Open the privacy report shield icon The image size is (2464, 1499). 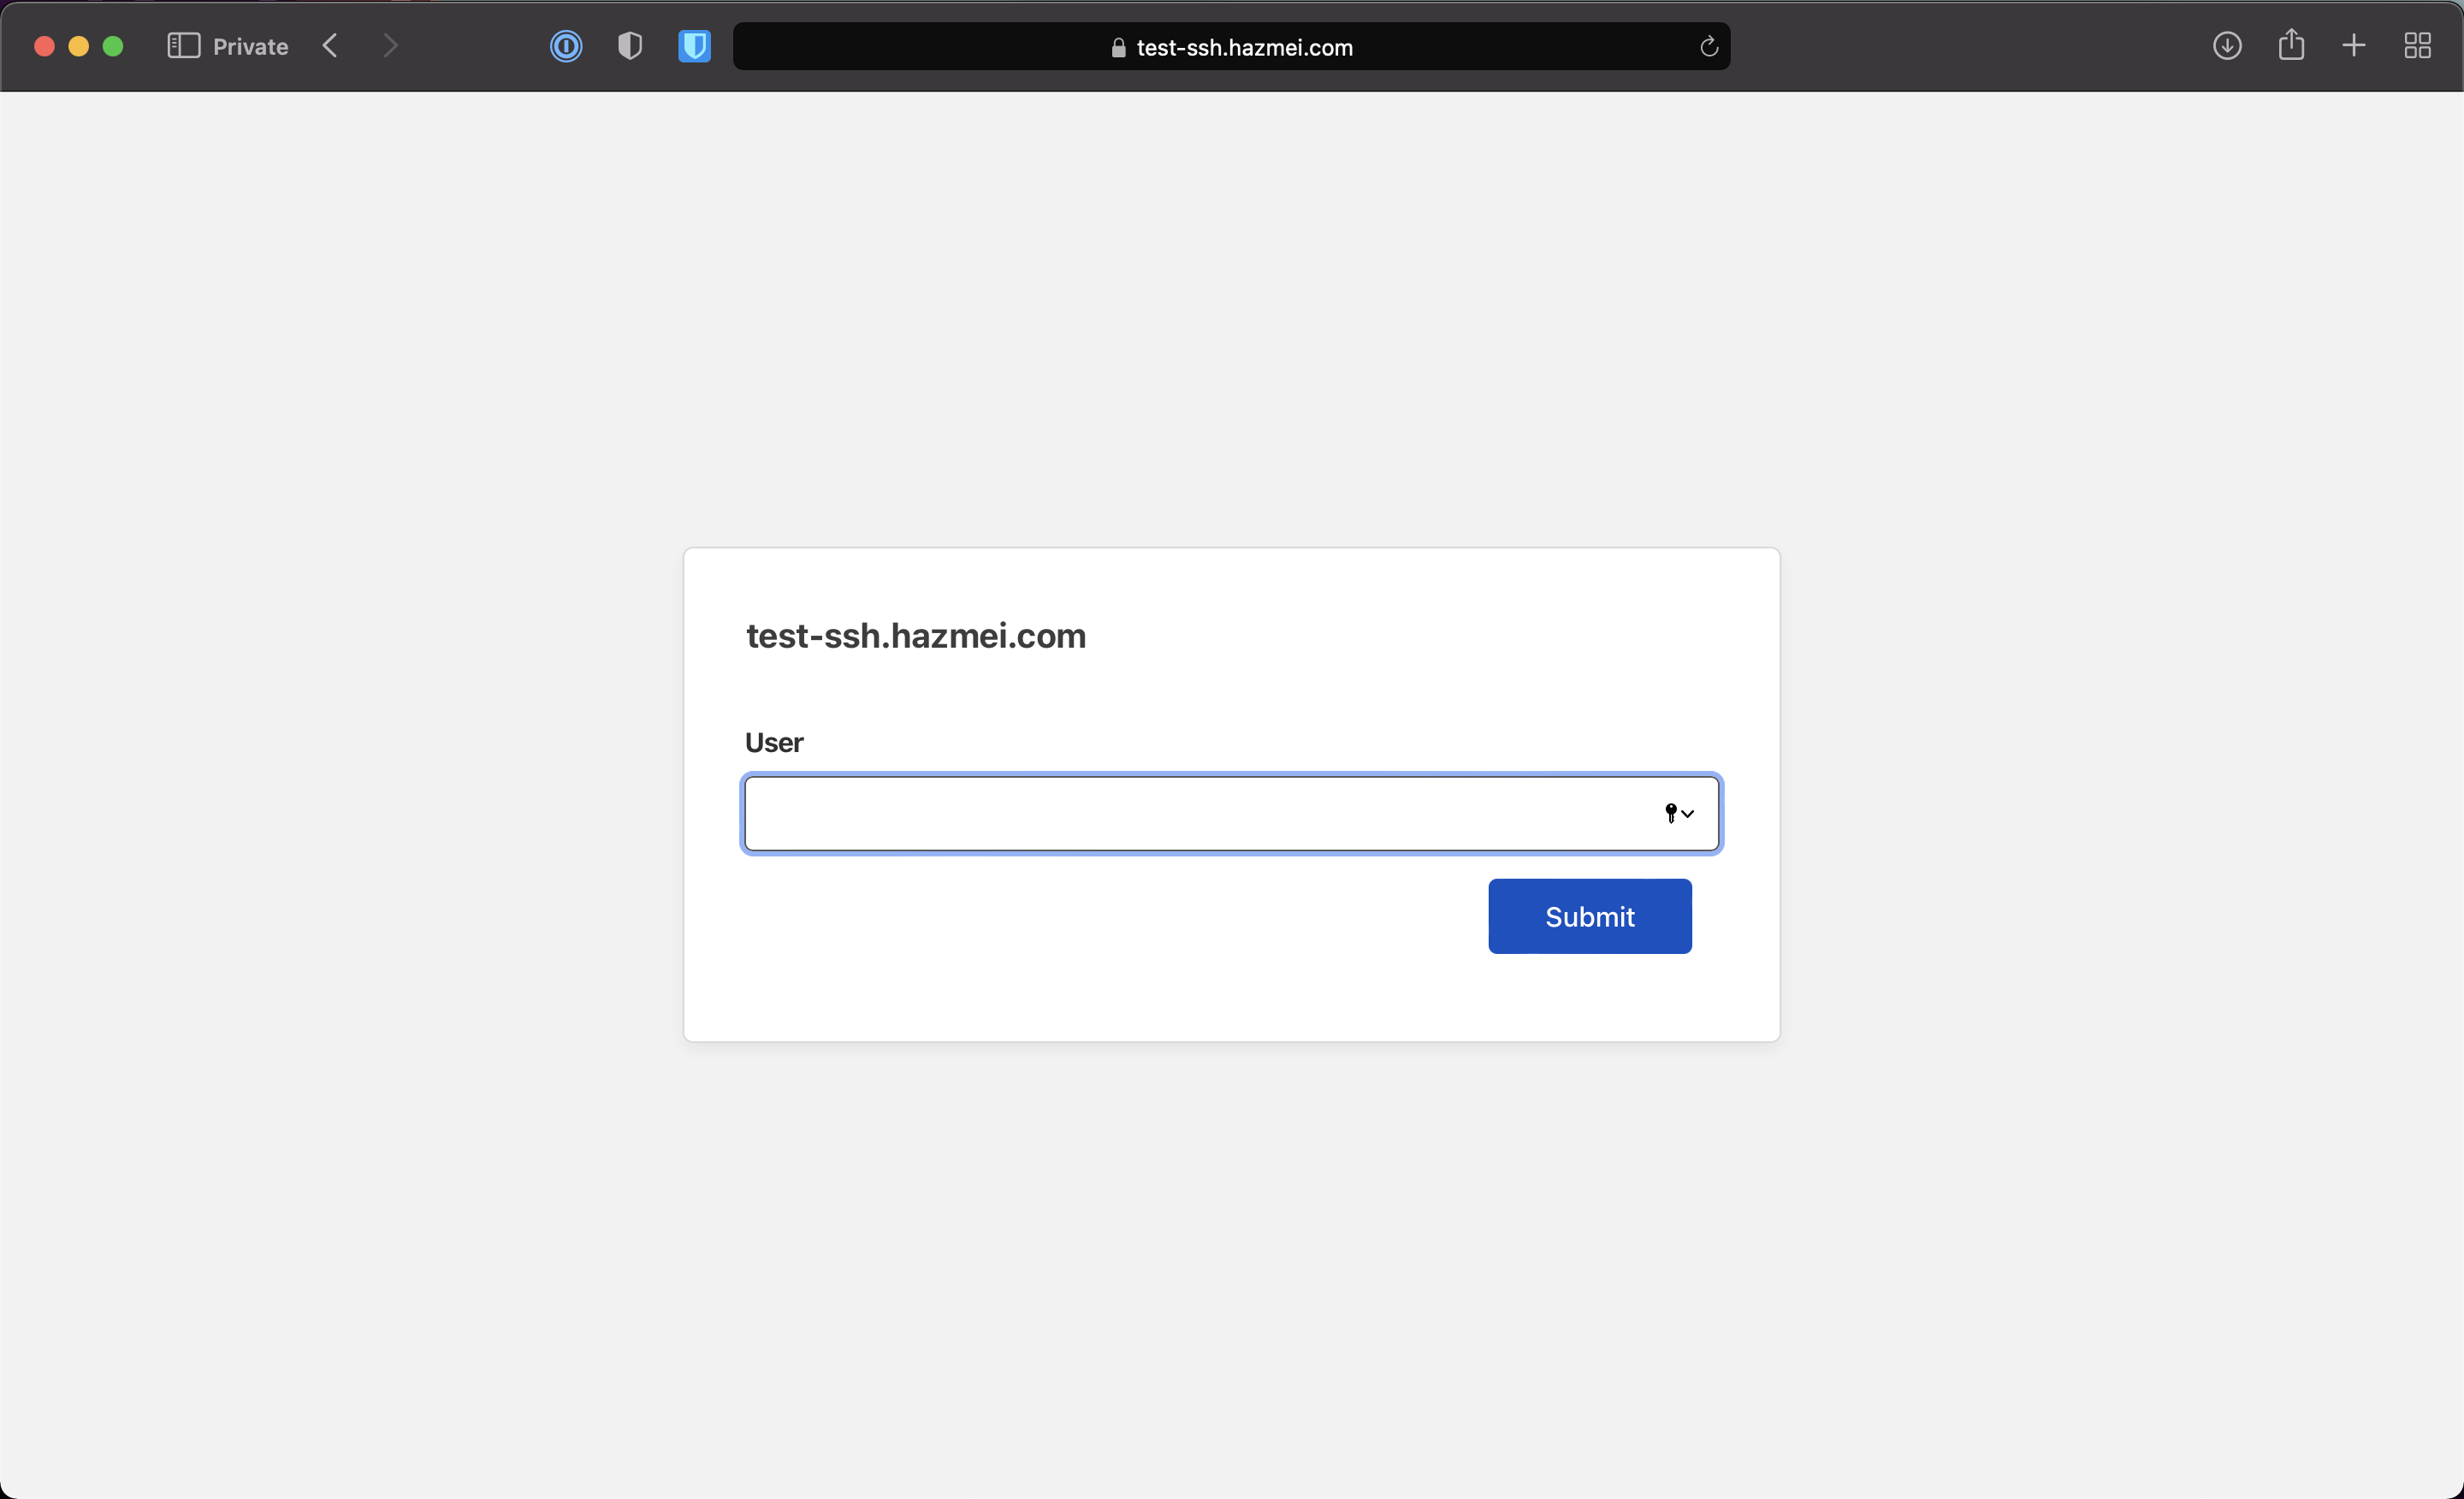point(630,46)
